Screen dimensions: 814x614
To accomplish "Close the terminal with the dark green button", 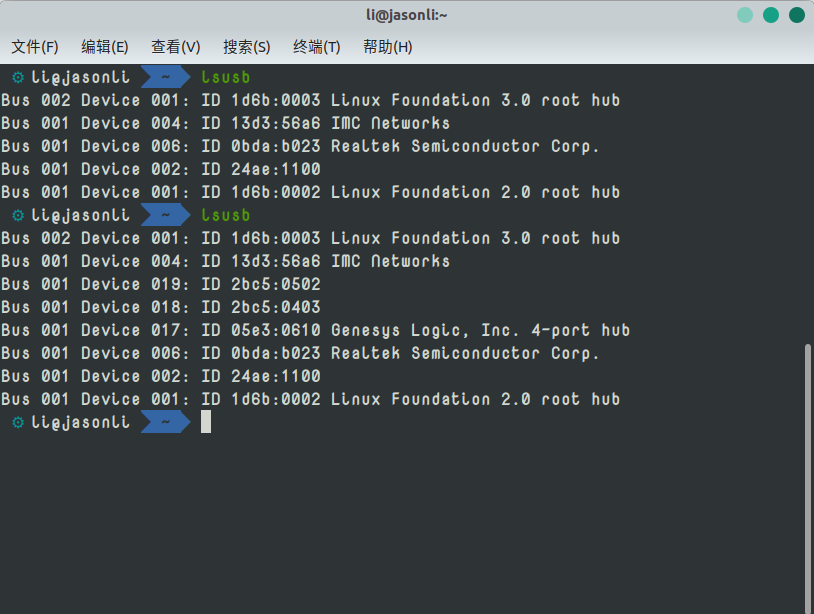I will click(797, 15).
